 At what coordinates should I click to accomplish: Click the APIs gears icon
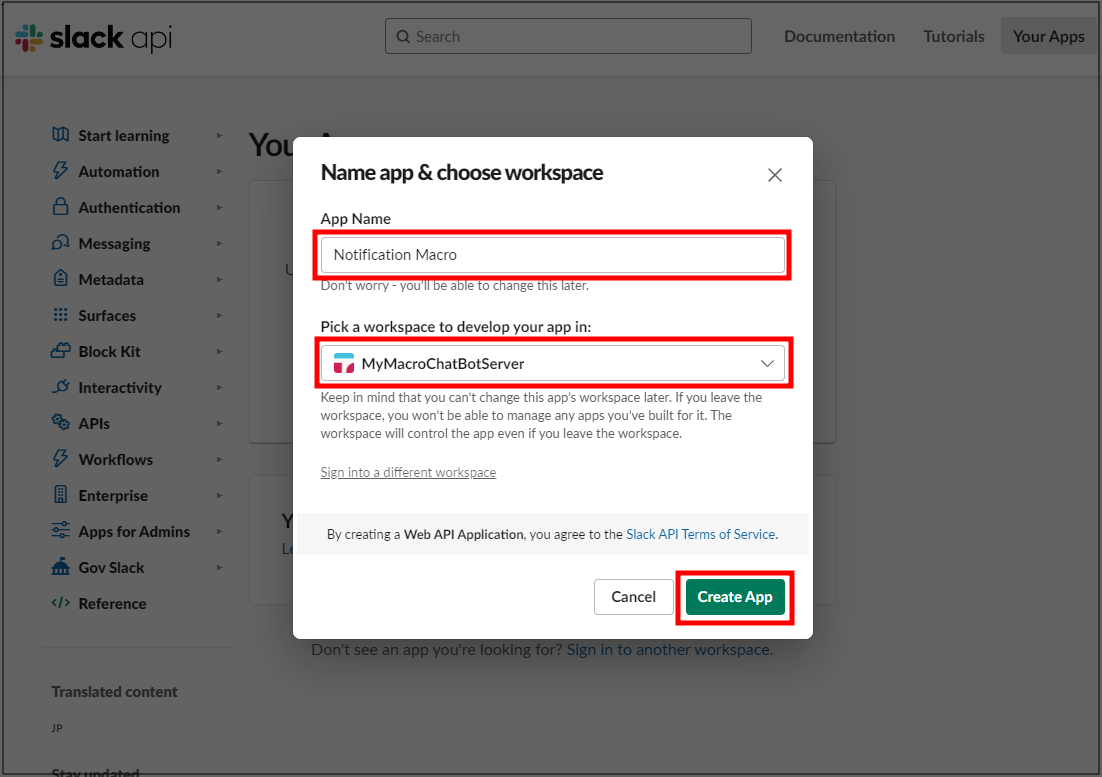click(60, 422)
